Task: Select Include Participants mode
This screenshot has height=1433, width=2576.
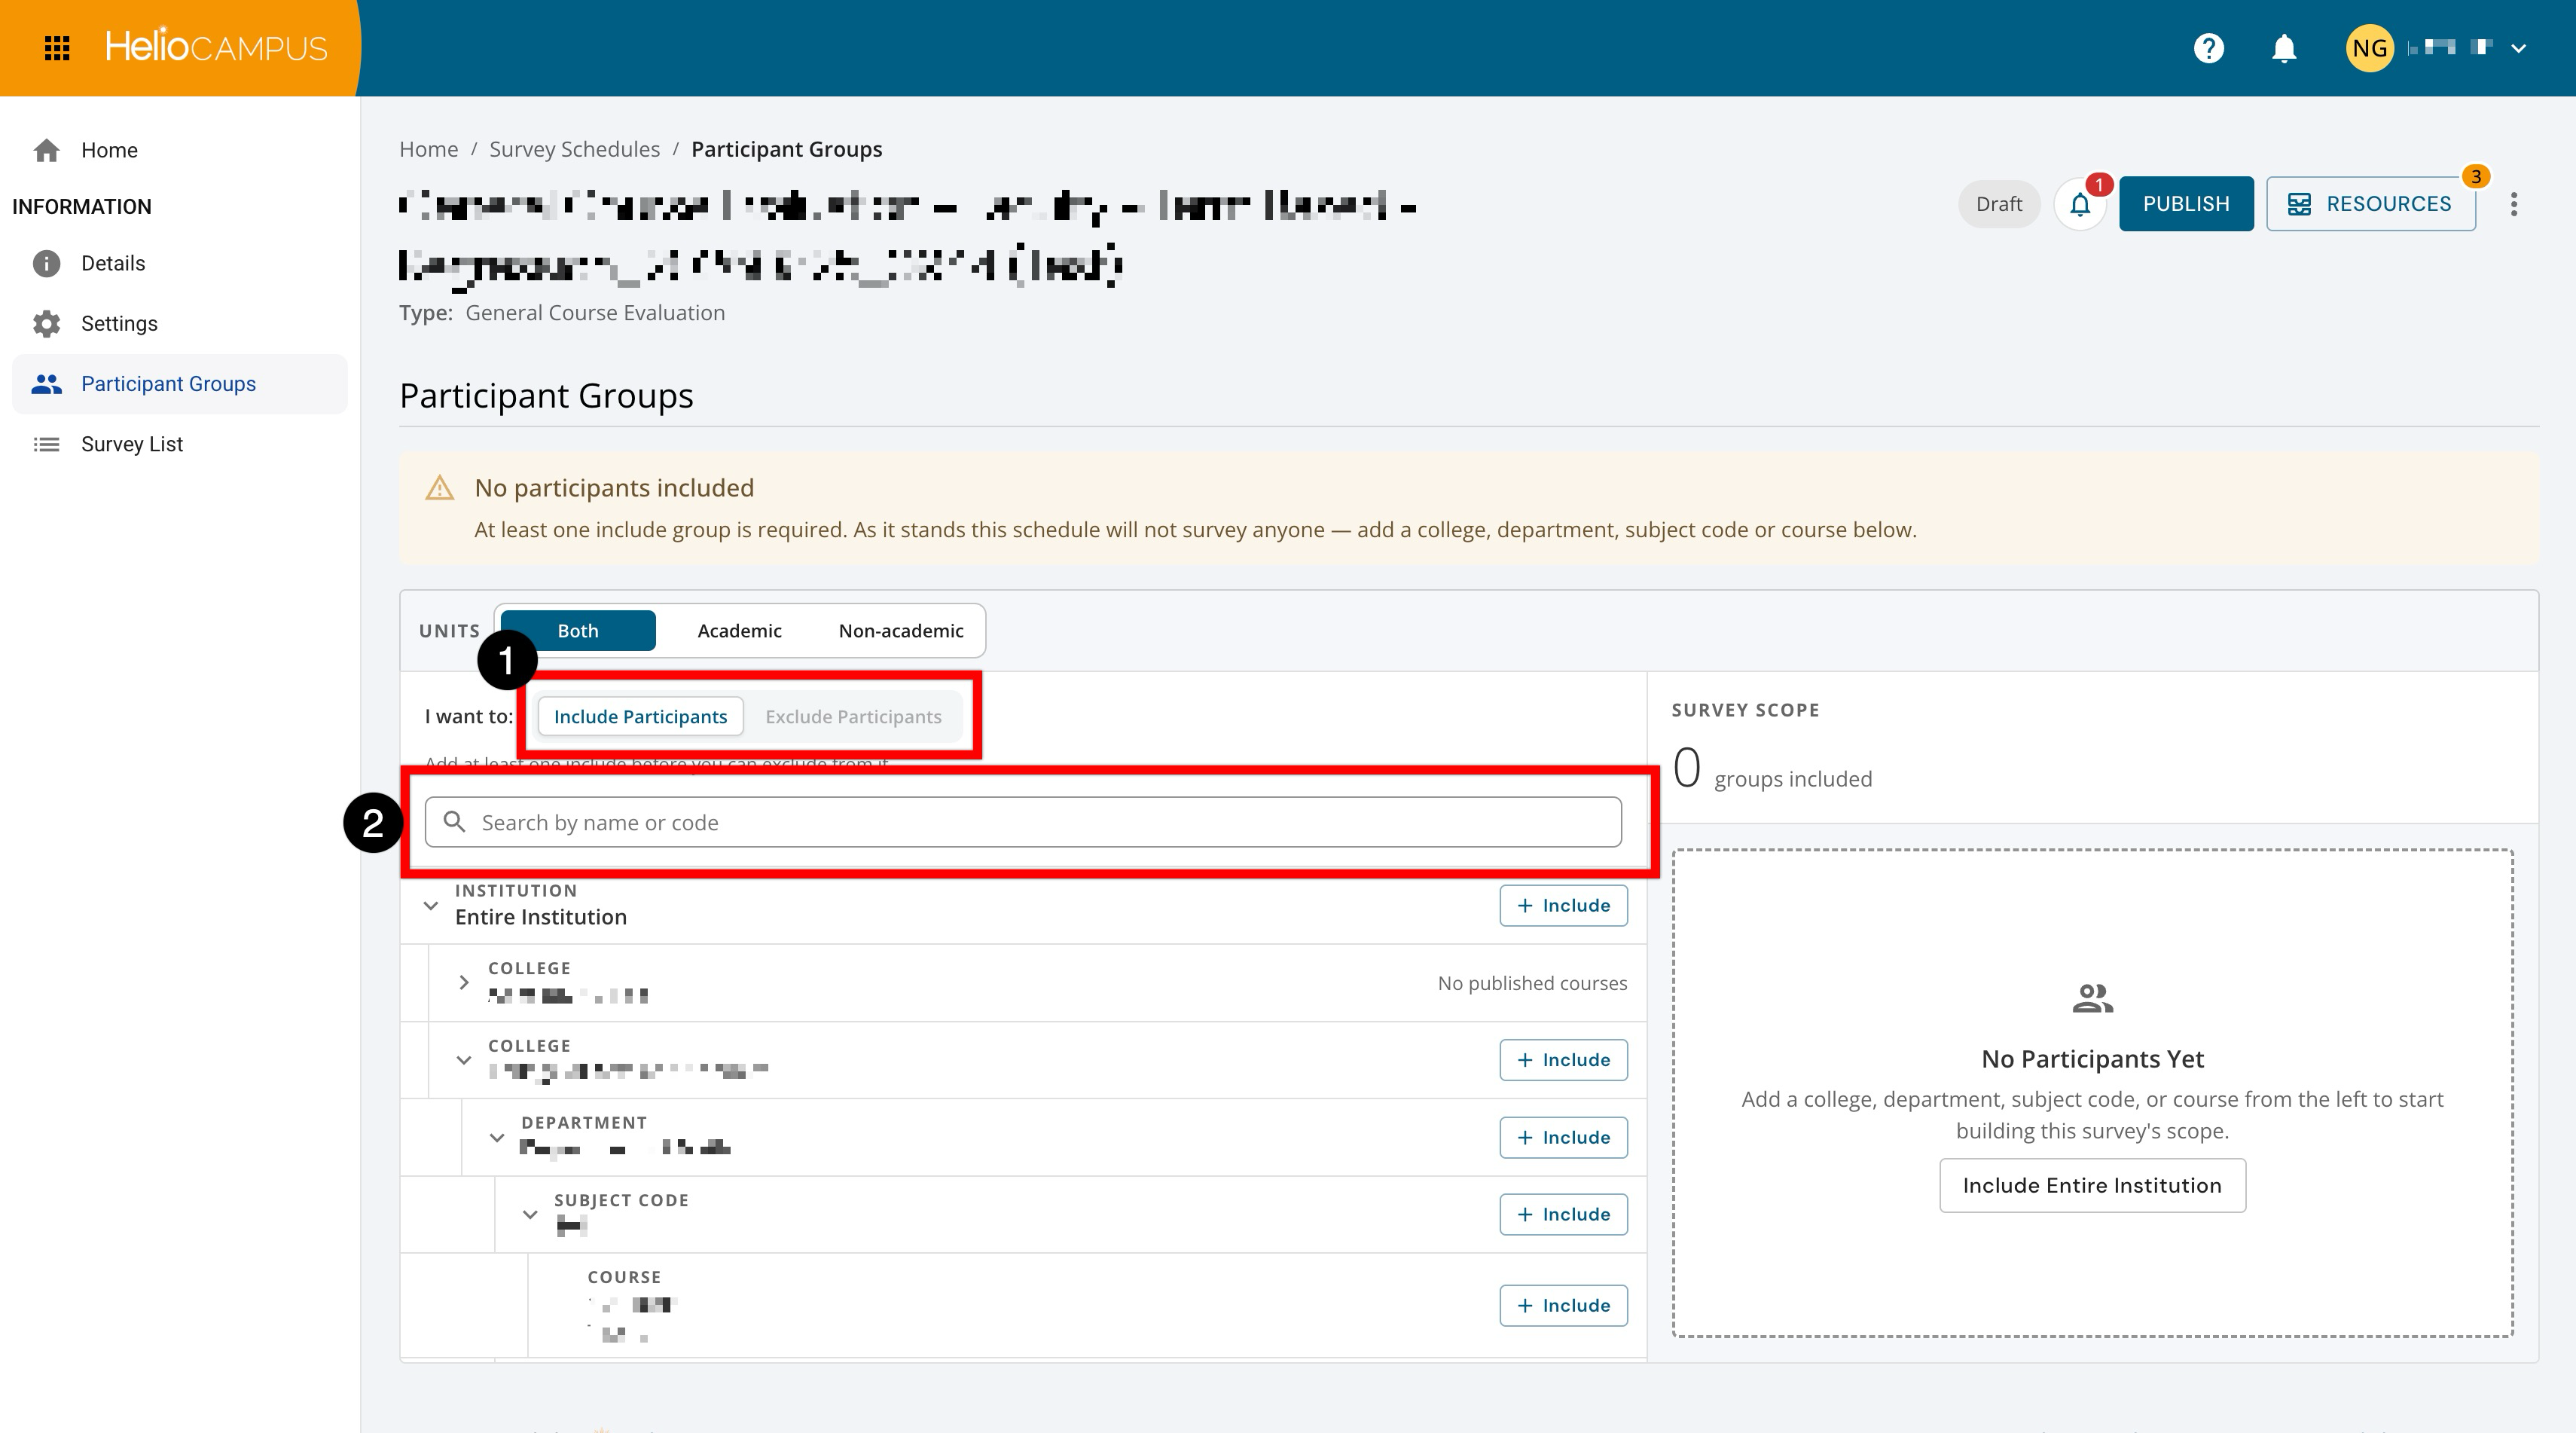Action: tap(640, 717)
